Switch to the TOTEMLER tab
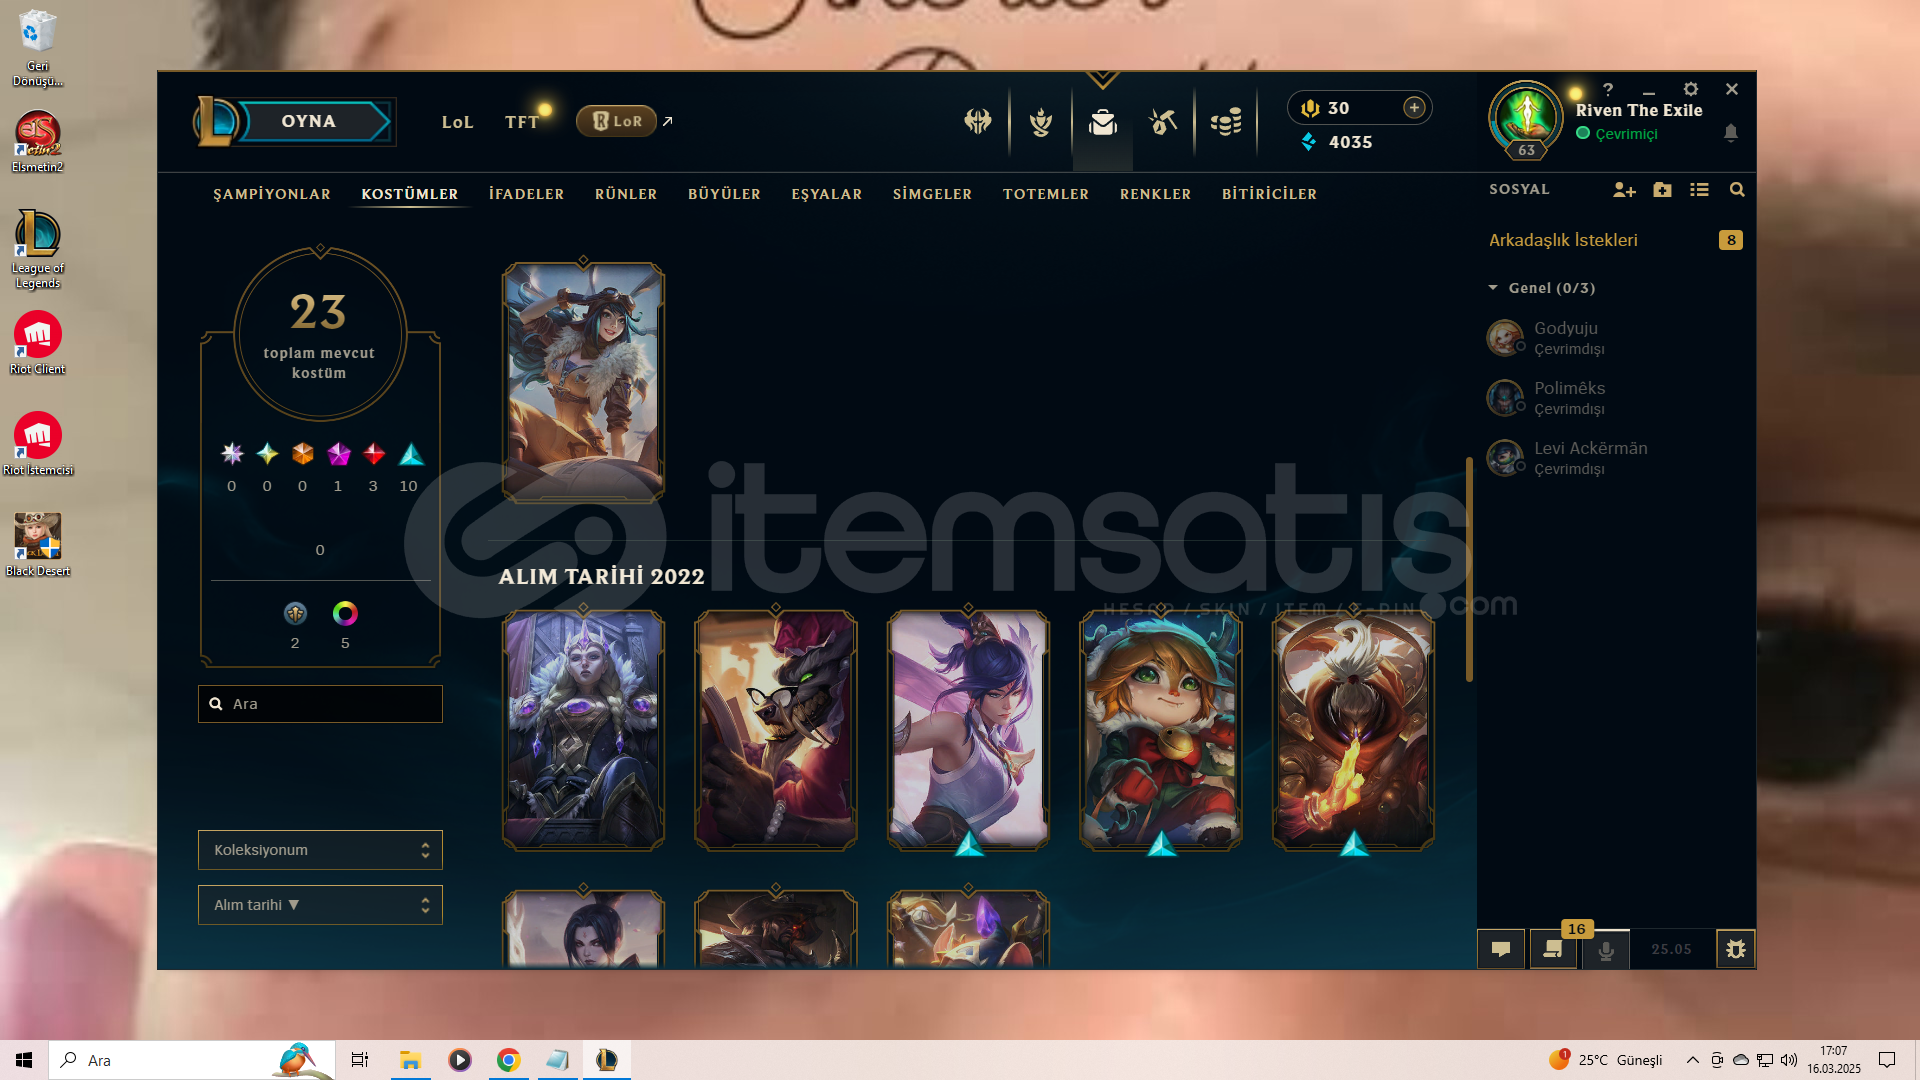 click(x=1046, y=194)
